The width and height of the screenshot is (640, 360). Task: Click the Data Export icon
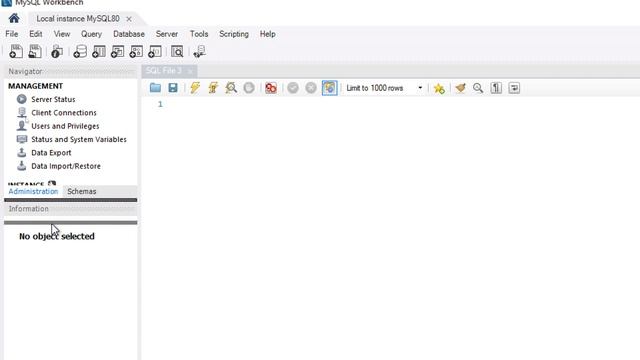click(22, 153)
